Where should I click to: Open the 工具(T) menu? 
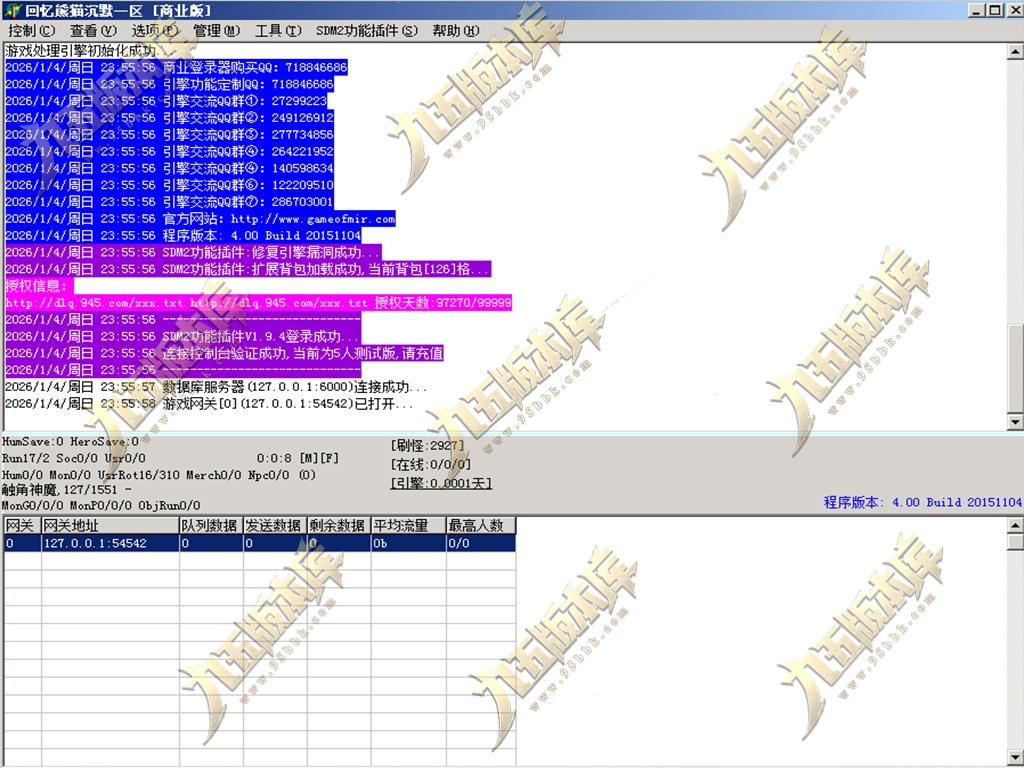point(278,31)
